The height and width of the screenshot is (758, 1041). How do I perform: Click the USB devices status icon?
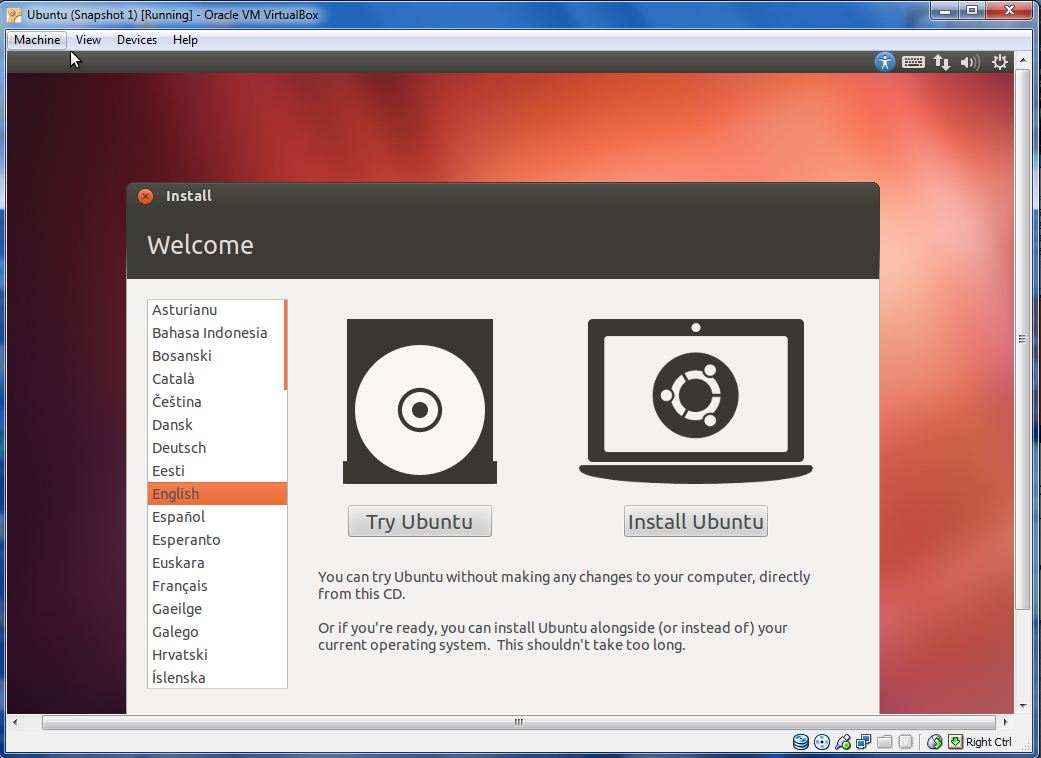(x=843, y=741)
